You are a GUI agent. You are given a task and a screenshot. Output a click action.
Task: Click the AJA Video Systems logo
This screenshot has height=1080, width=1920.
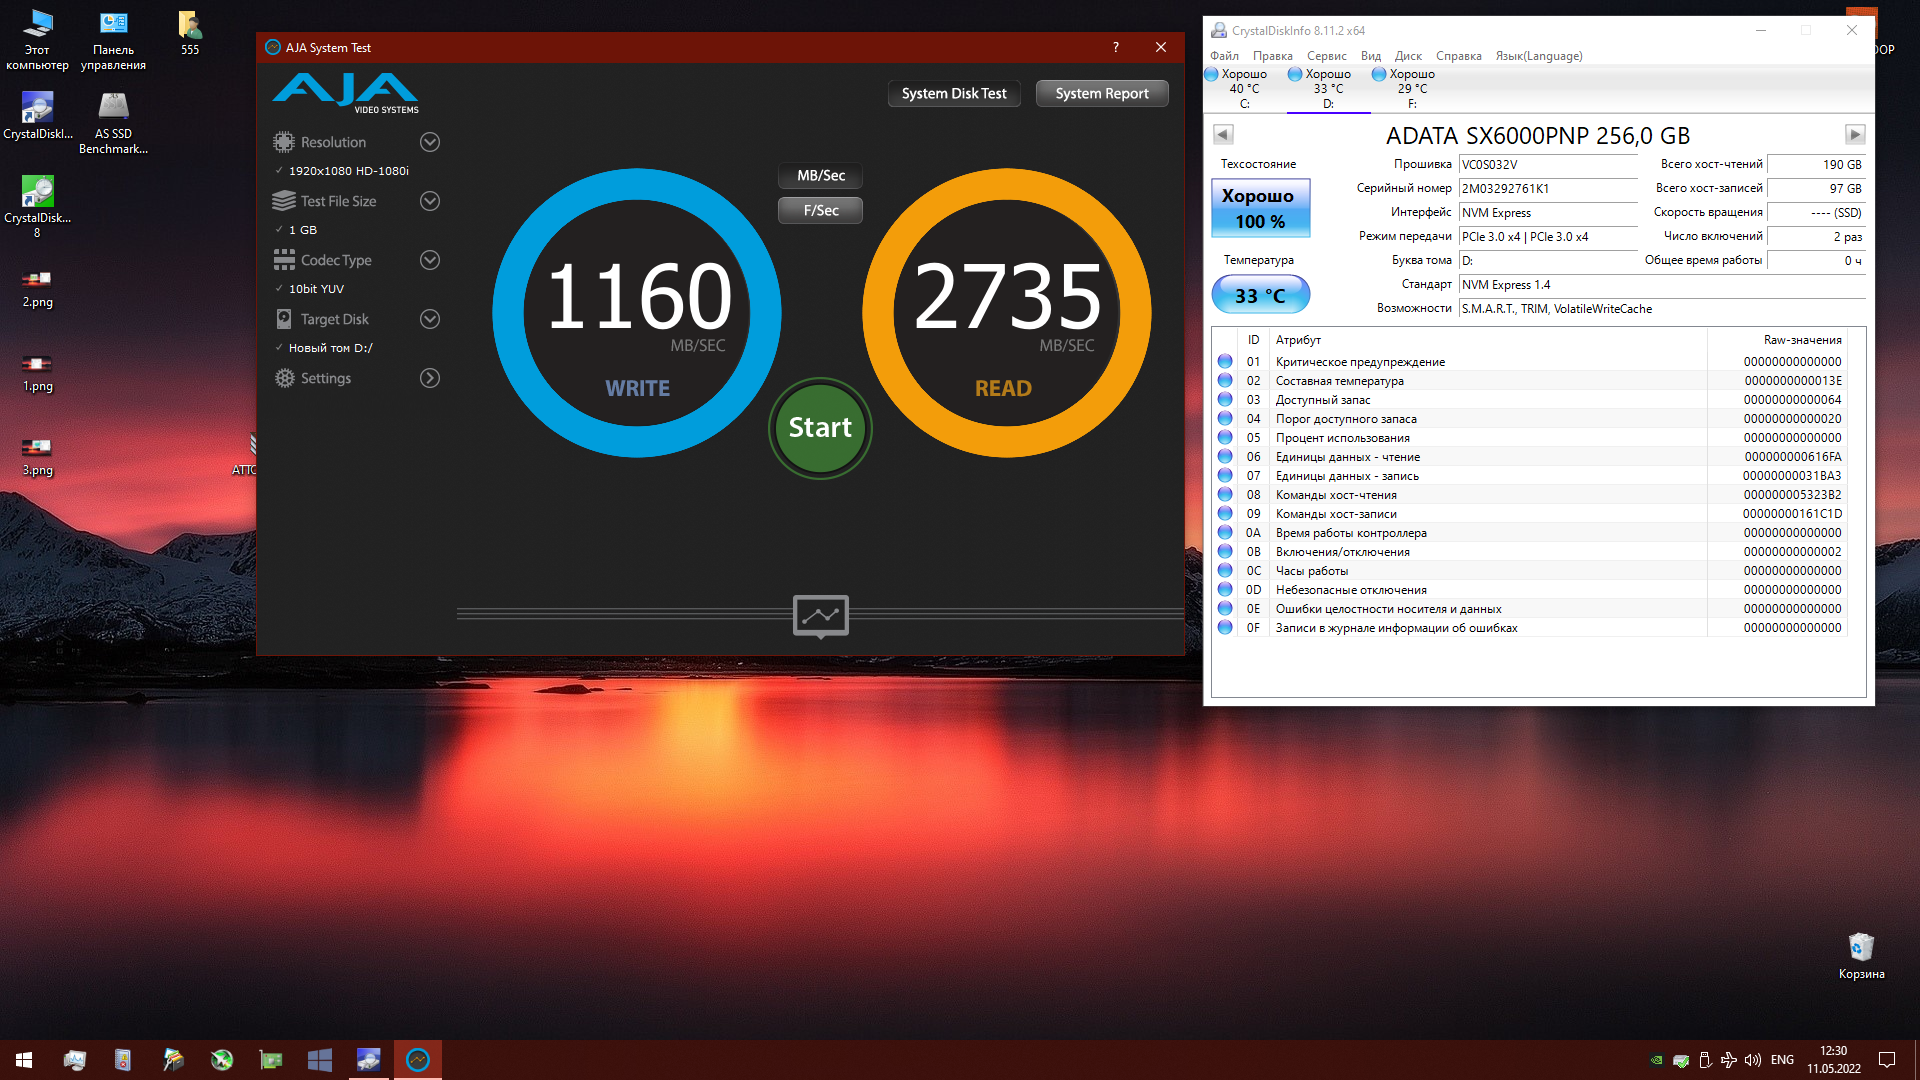click(346, 93)
